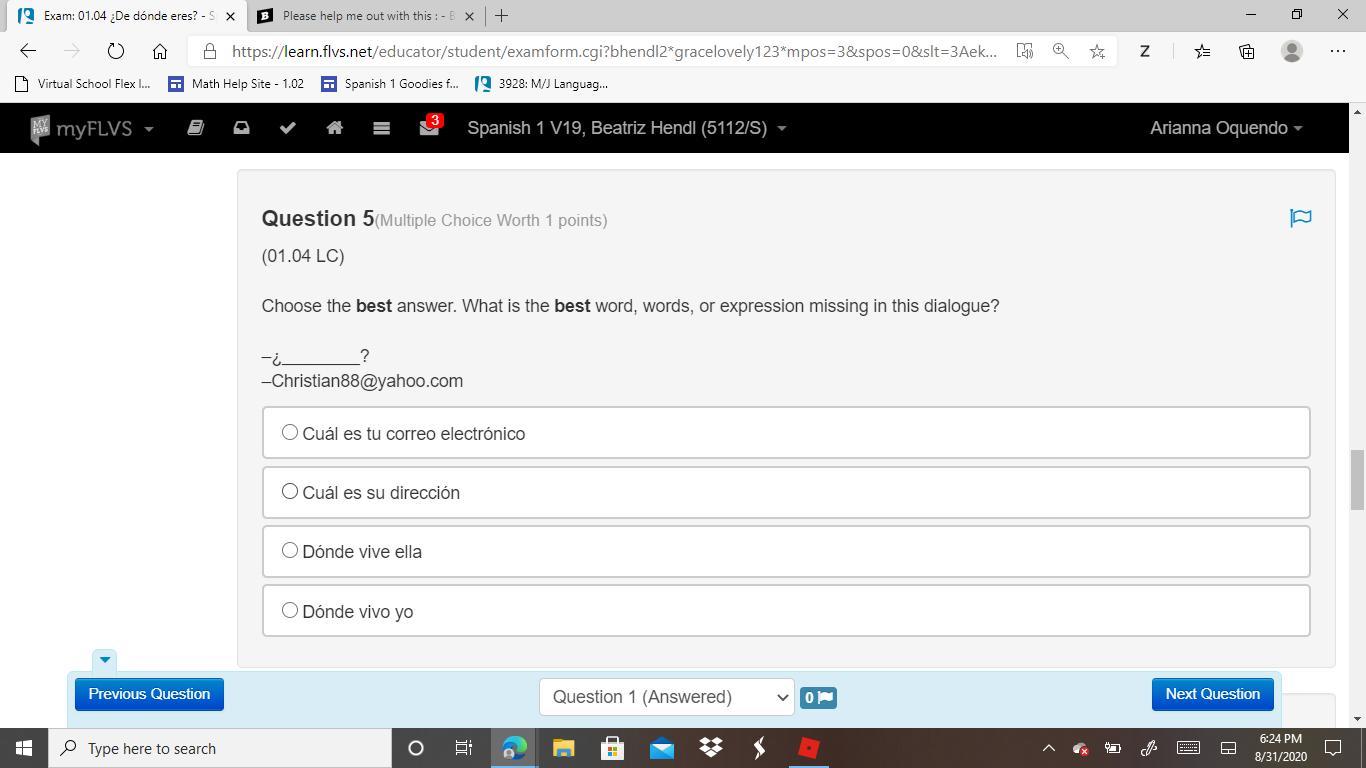Image resolution: width=1366 pixels, height=768 pixels.
Task: Open '3928: M/J Languag...' bookmark
Action: tap(542, 84)
